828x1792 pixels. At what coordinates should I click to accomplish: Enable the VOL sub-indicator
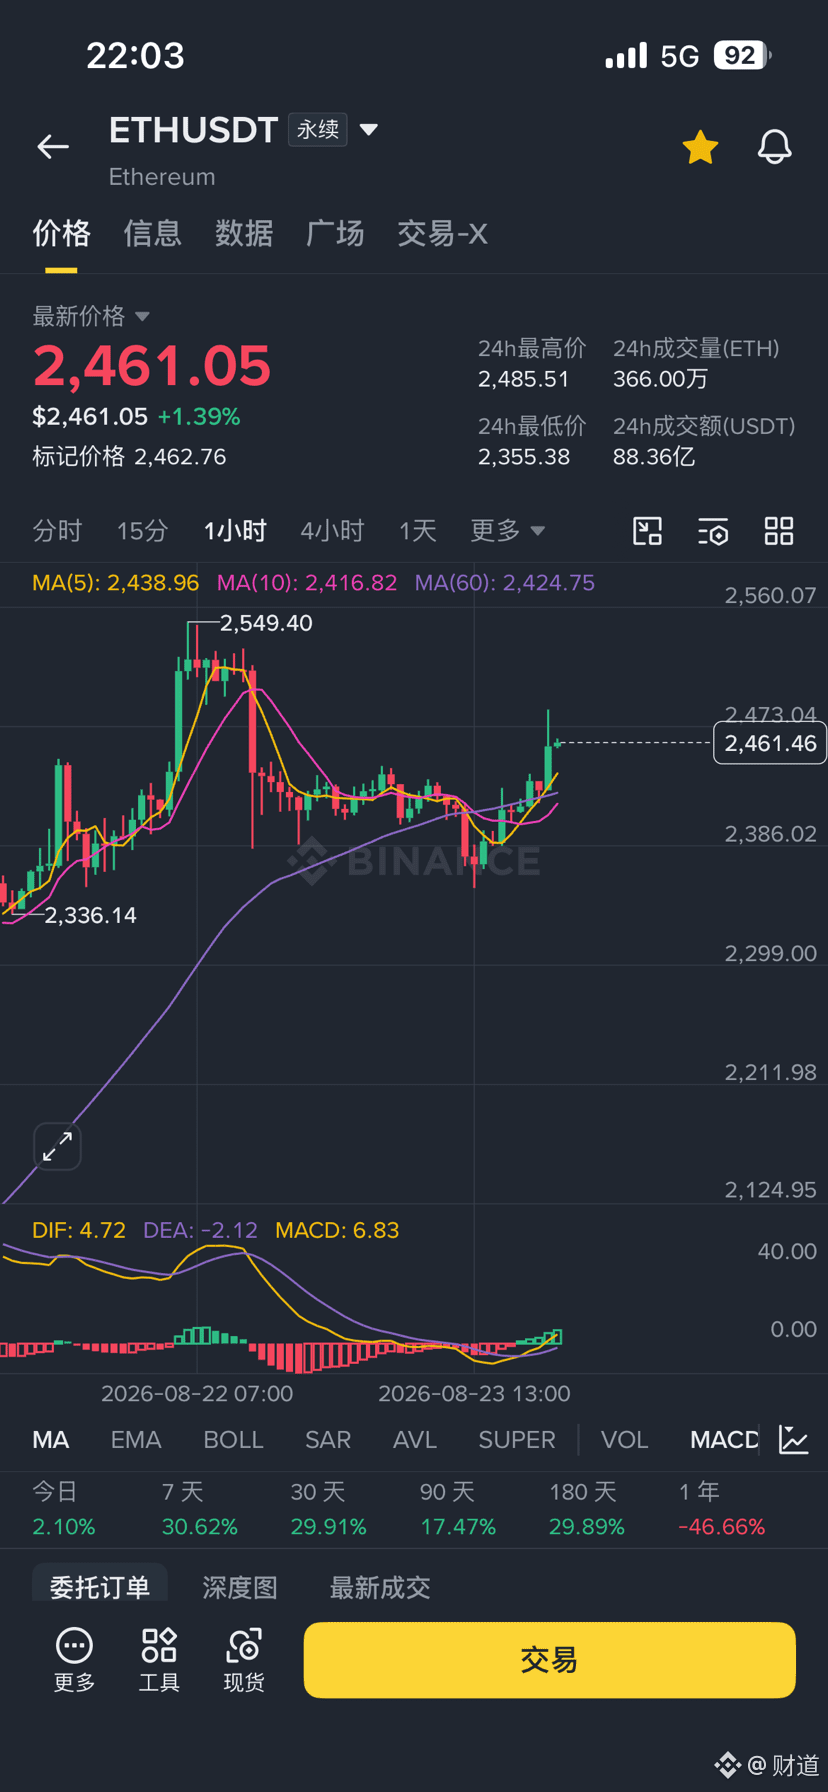[625, 1440]
